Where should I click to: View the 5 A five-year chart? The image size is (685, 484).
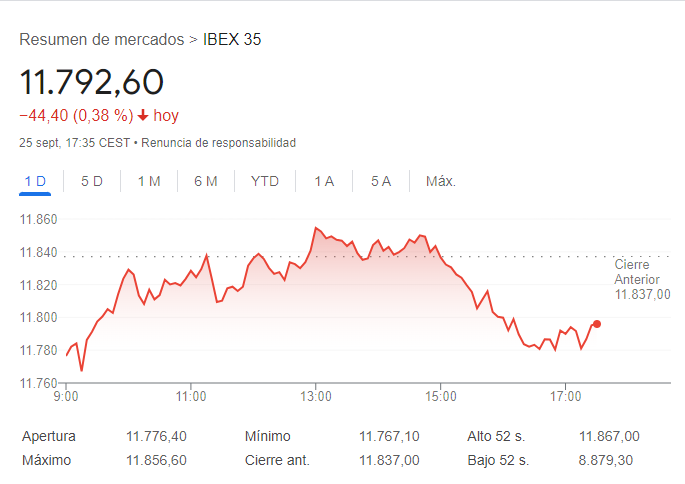381,181
